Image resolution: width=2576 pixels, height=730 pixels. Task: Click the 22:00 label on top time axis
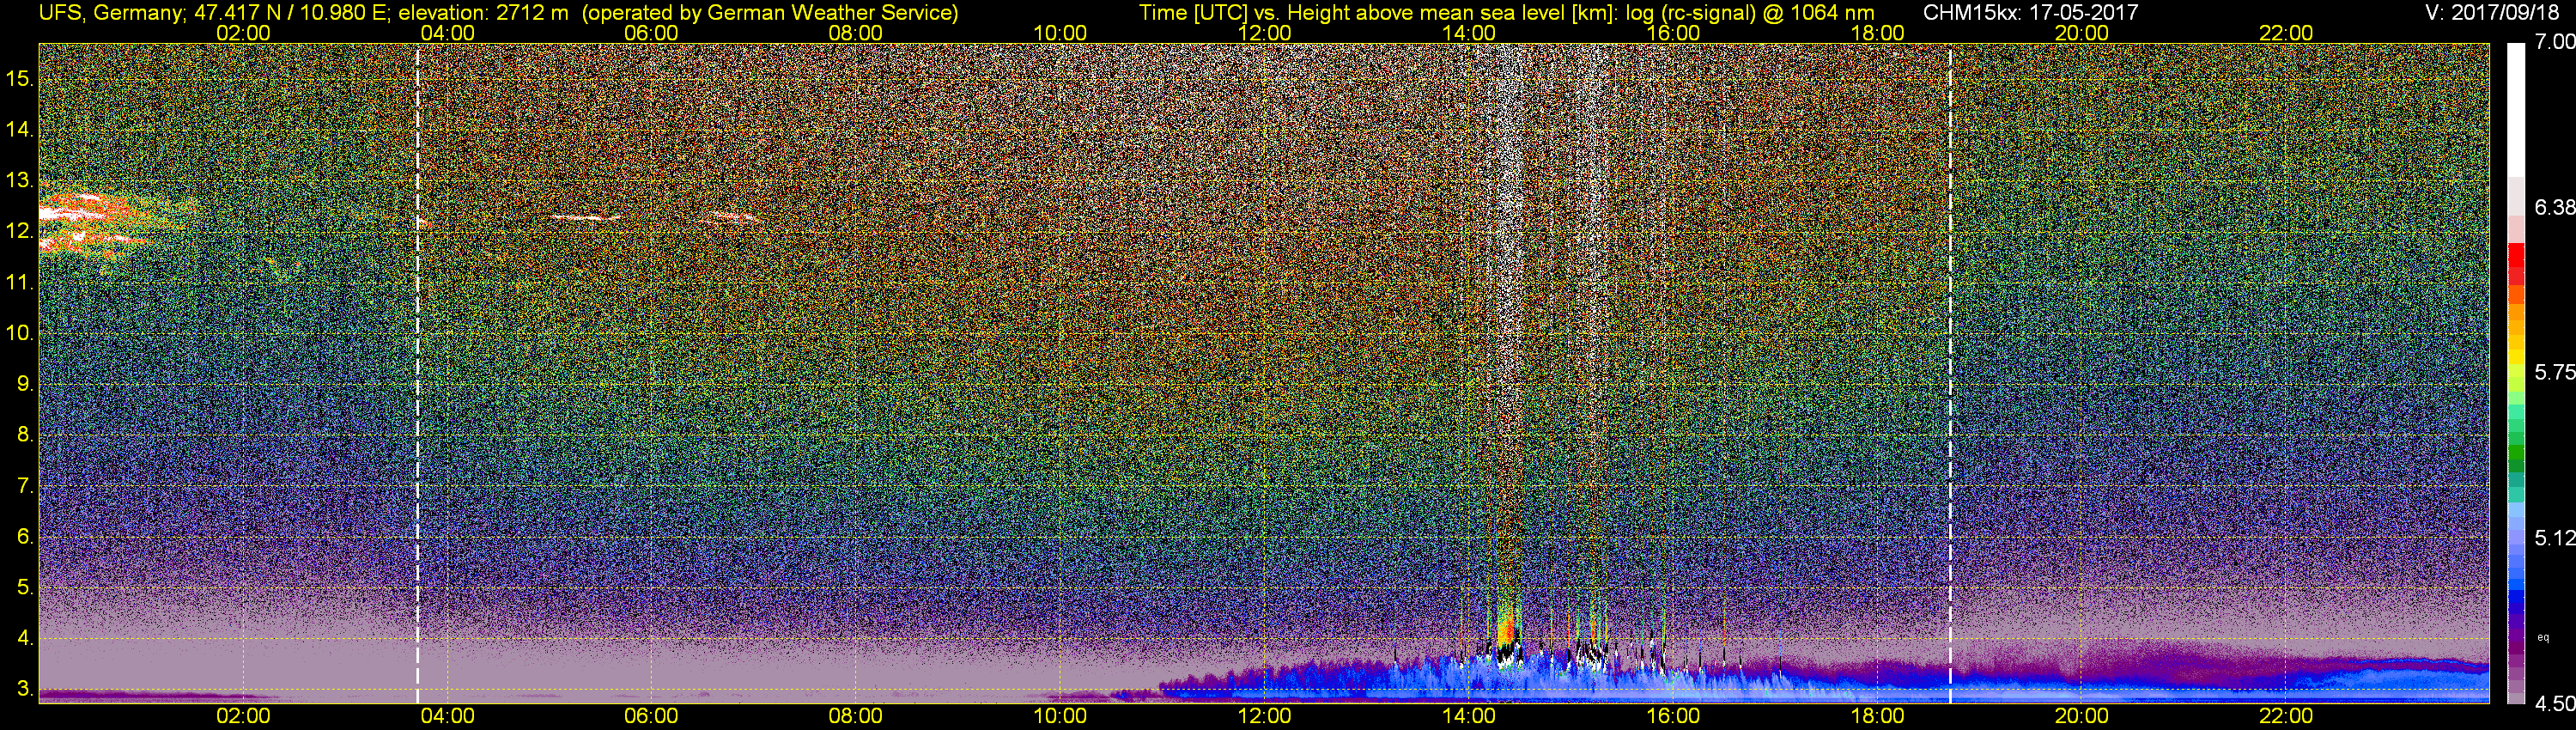2286,33
